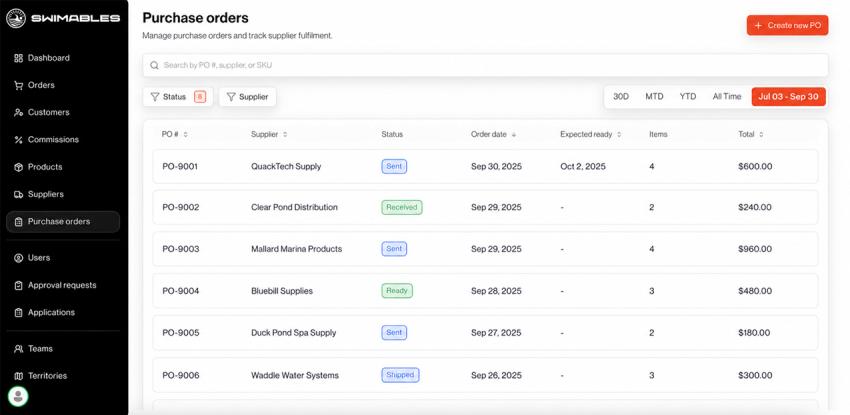The height and width of the screenshot is (415, 850).
Task: Click the Received status badge
Action: coord(402,207)
